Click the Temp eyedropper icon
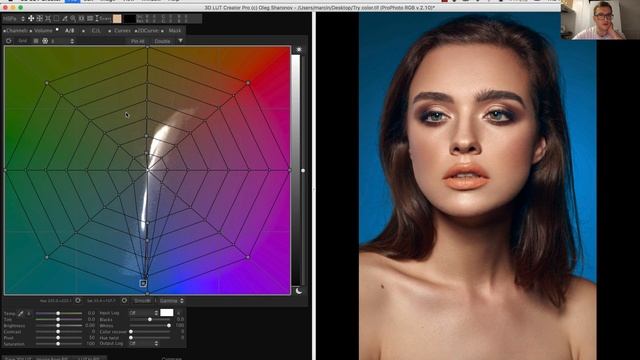 tap(20, 313)
